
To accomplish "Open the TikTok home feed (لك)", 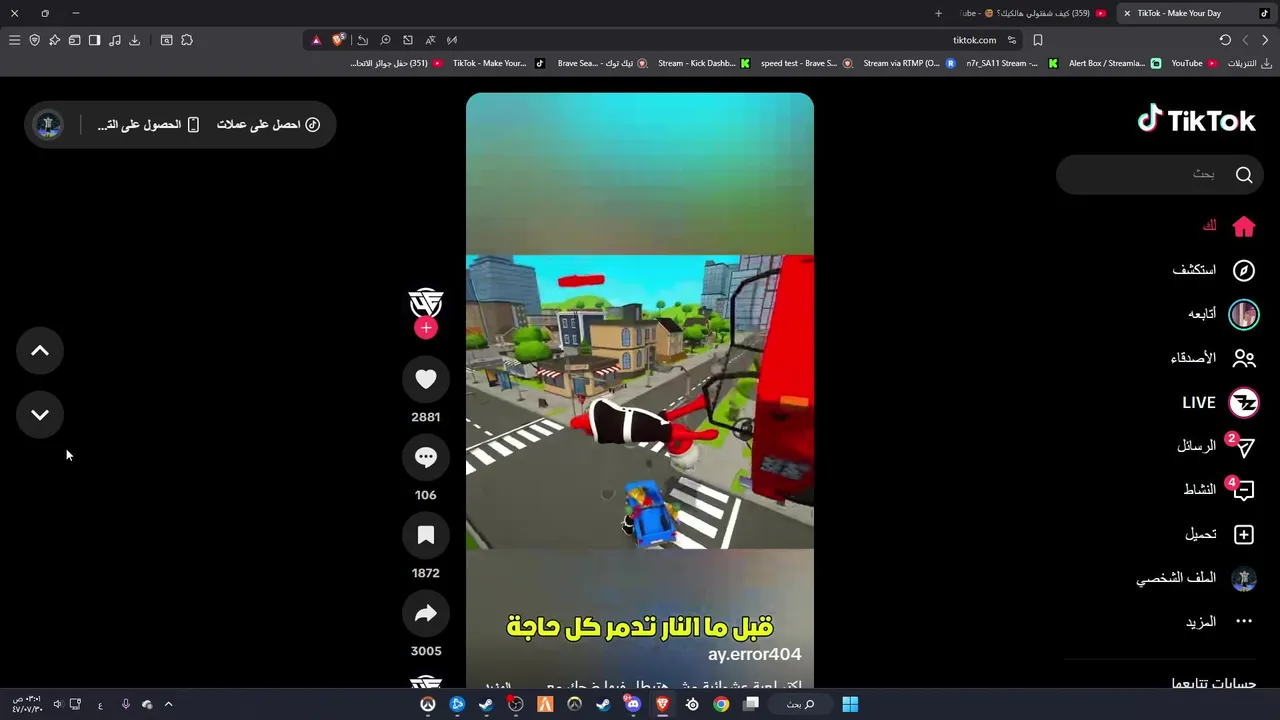I will point(1228,227).
